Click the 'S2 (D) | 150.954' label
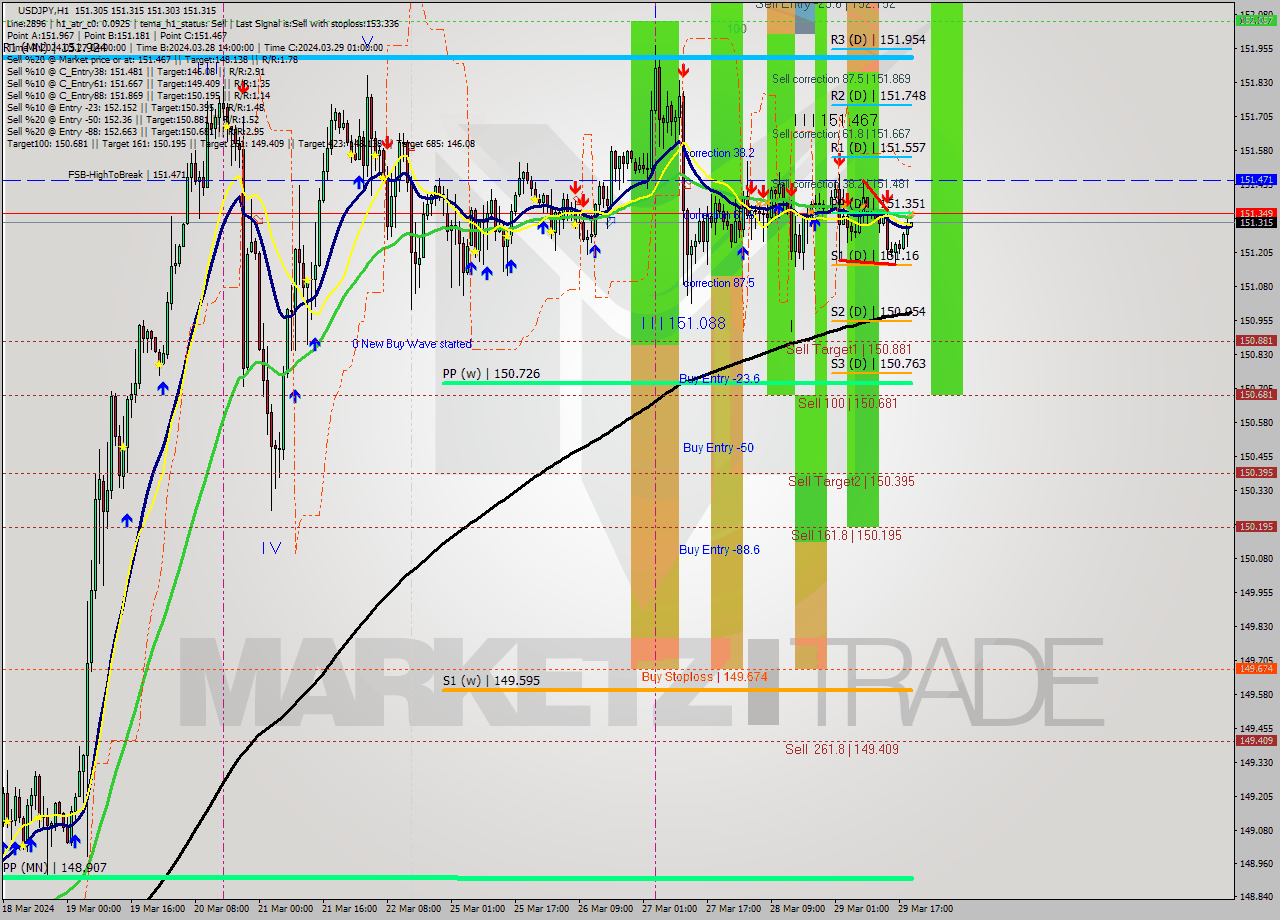 [x=878, y=312]
